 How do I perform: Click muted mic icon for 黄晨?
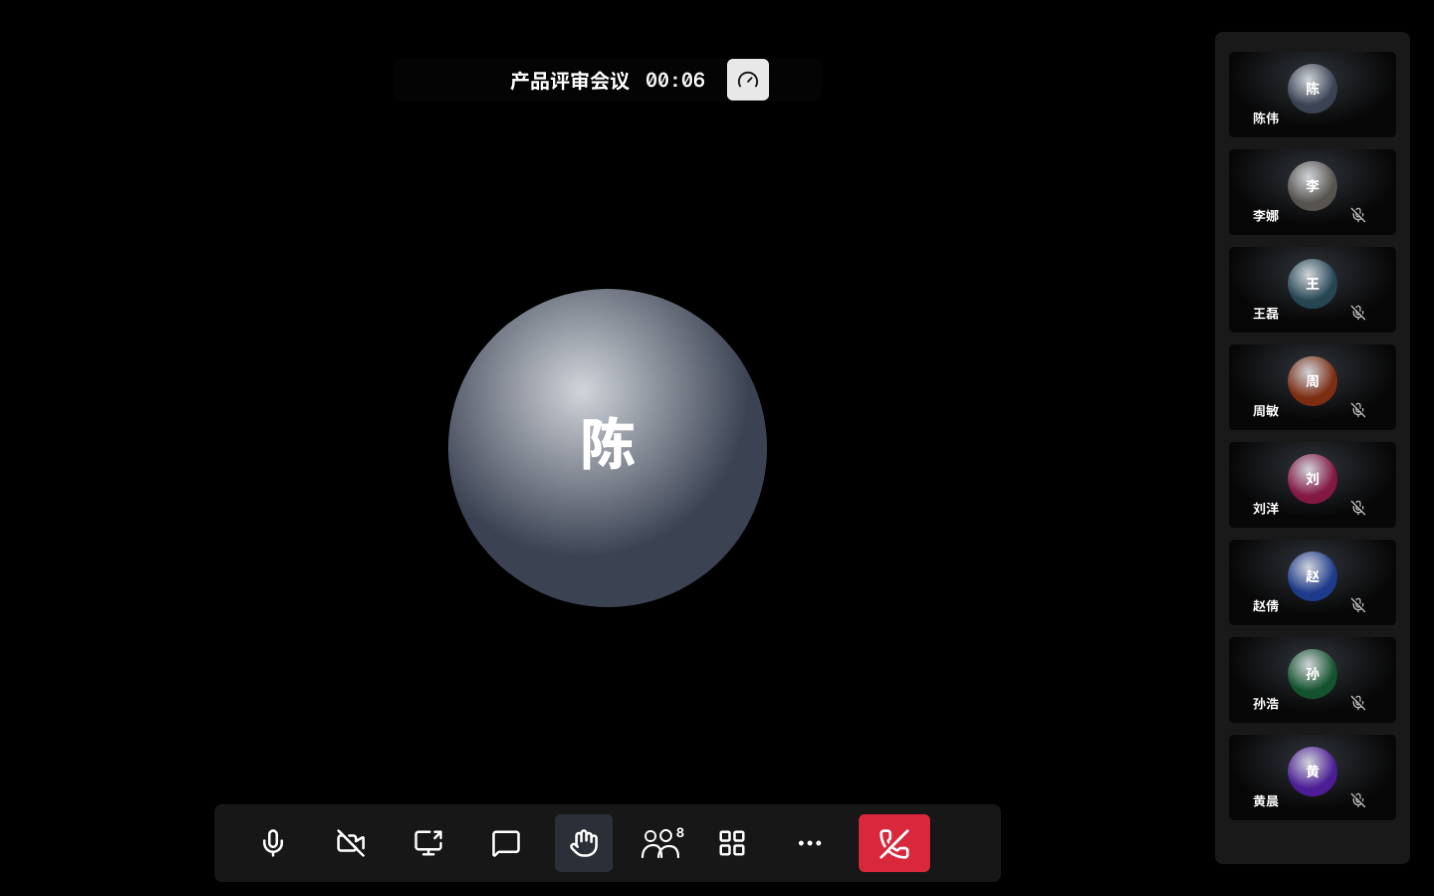coord(1358,800)
